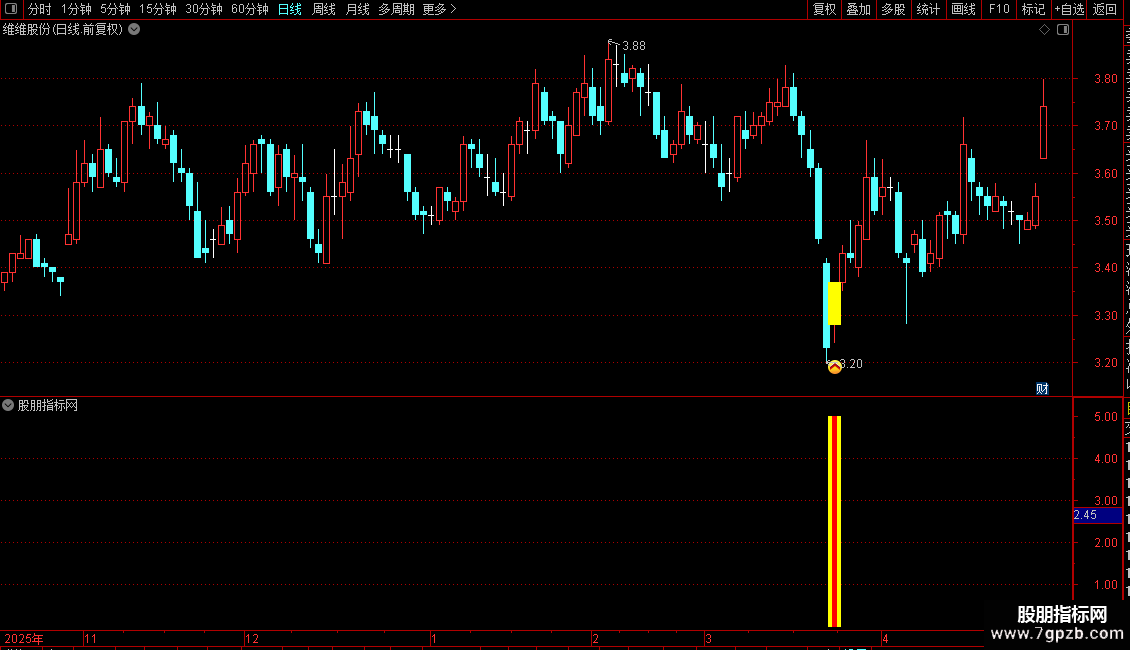Click the panel layout icon at top-left
This screenshot has width=1130, height=650.
(11, 9)
